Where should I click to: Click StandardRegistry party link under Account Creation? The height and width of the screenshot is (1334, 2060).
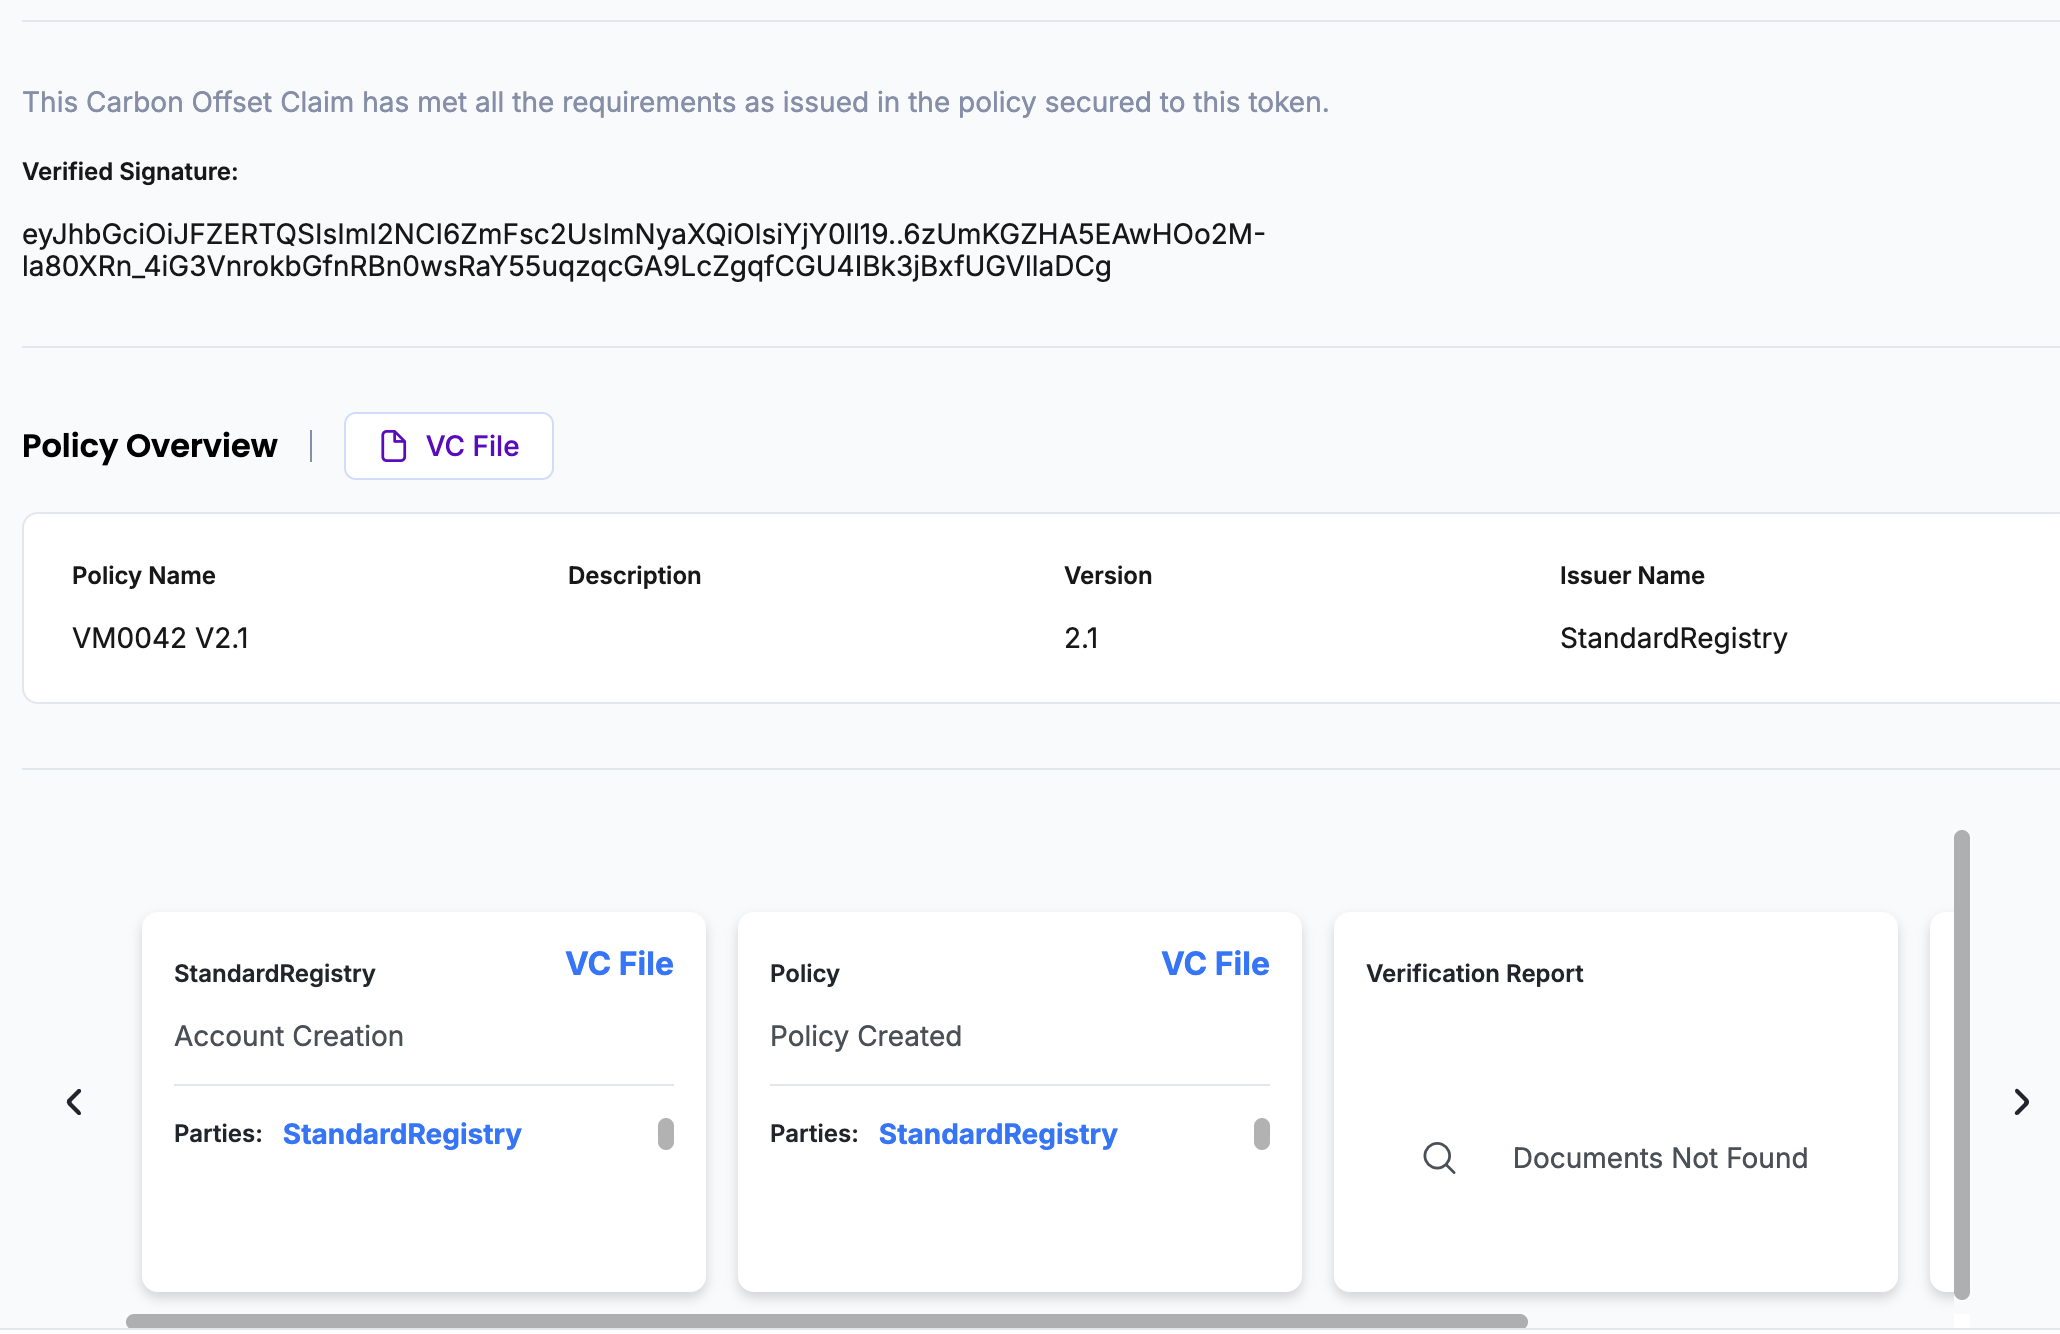[402, 1134]
